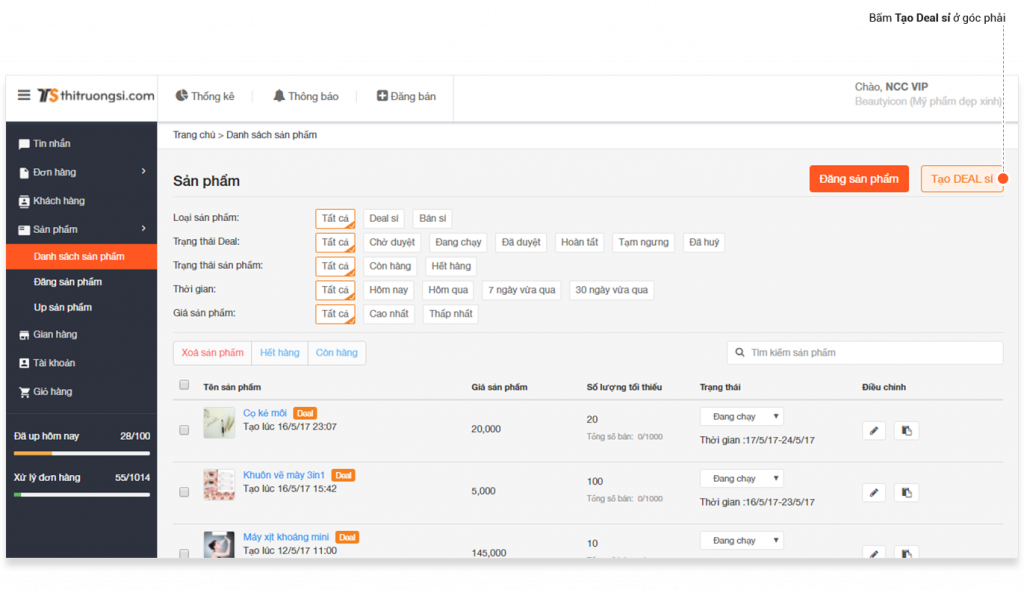Filter deal status Đang chạy
This screenshot has width=1024, height=590.
point(458,242)
